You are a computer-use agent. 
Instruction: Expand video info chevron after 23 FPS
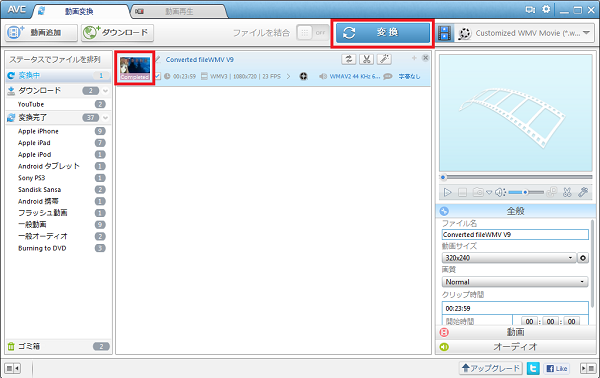[x=288, y=77]
